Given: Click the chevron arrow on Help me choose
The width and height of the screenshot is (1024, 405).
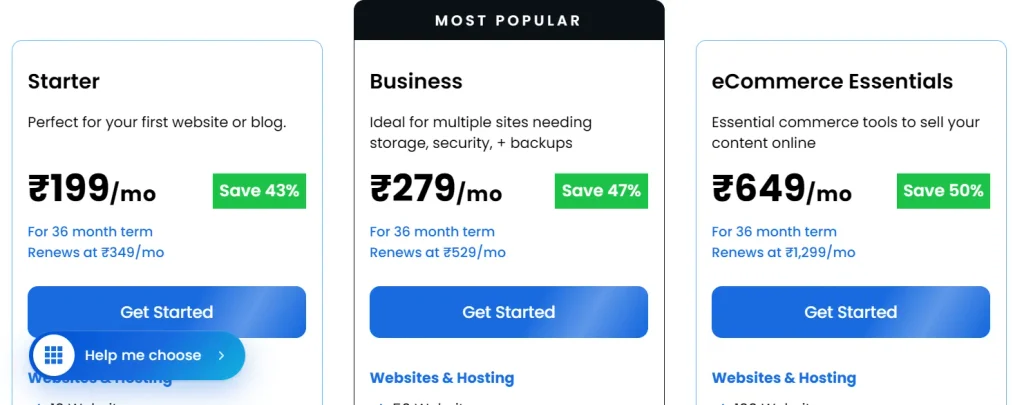Looking at the screenshot, I should [221, 355].
